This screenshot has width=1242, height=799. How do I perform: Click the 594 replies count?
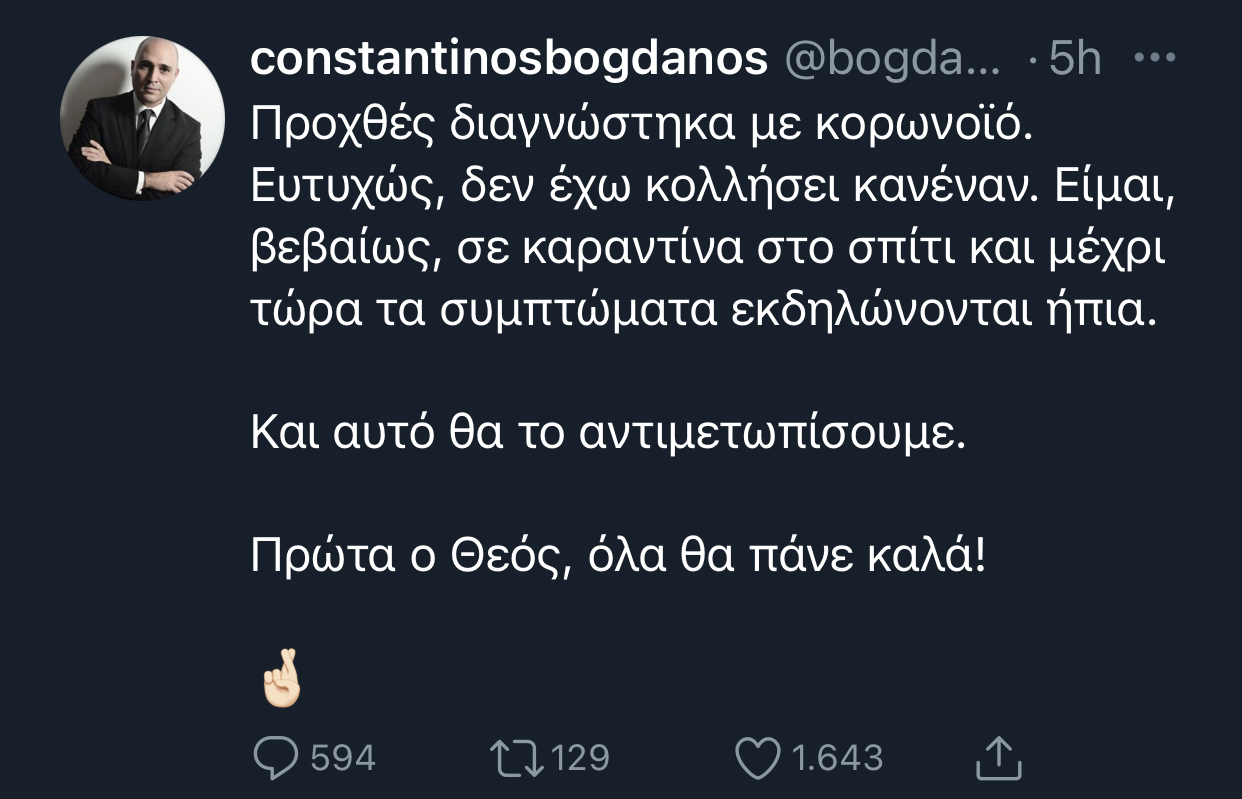pos(343,758)
